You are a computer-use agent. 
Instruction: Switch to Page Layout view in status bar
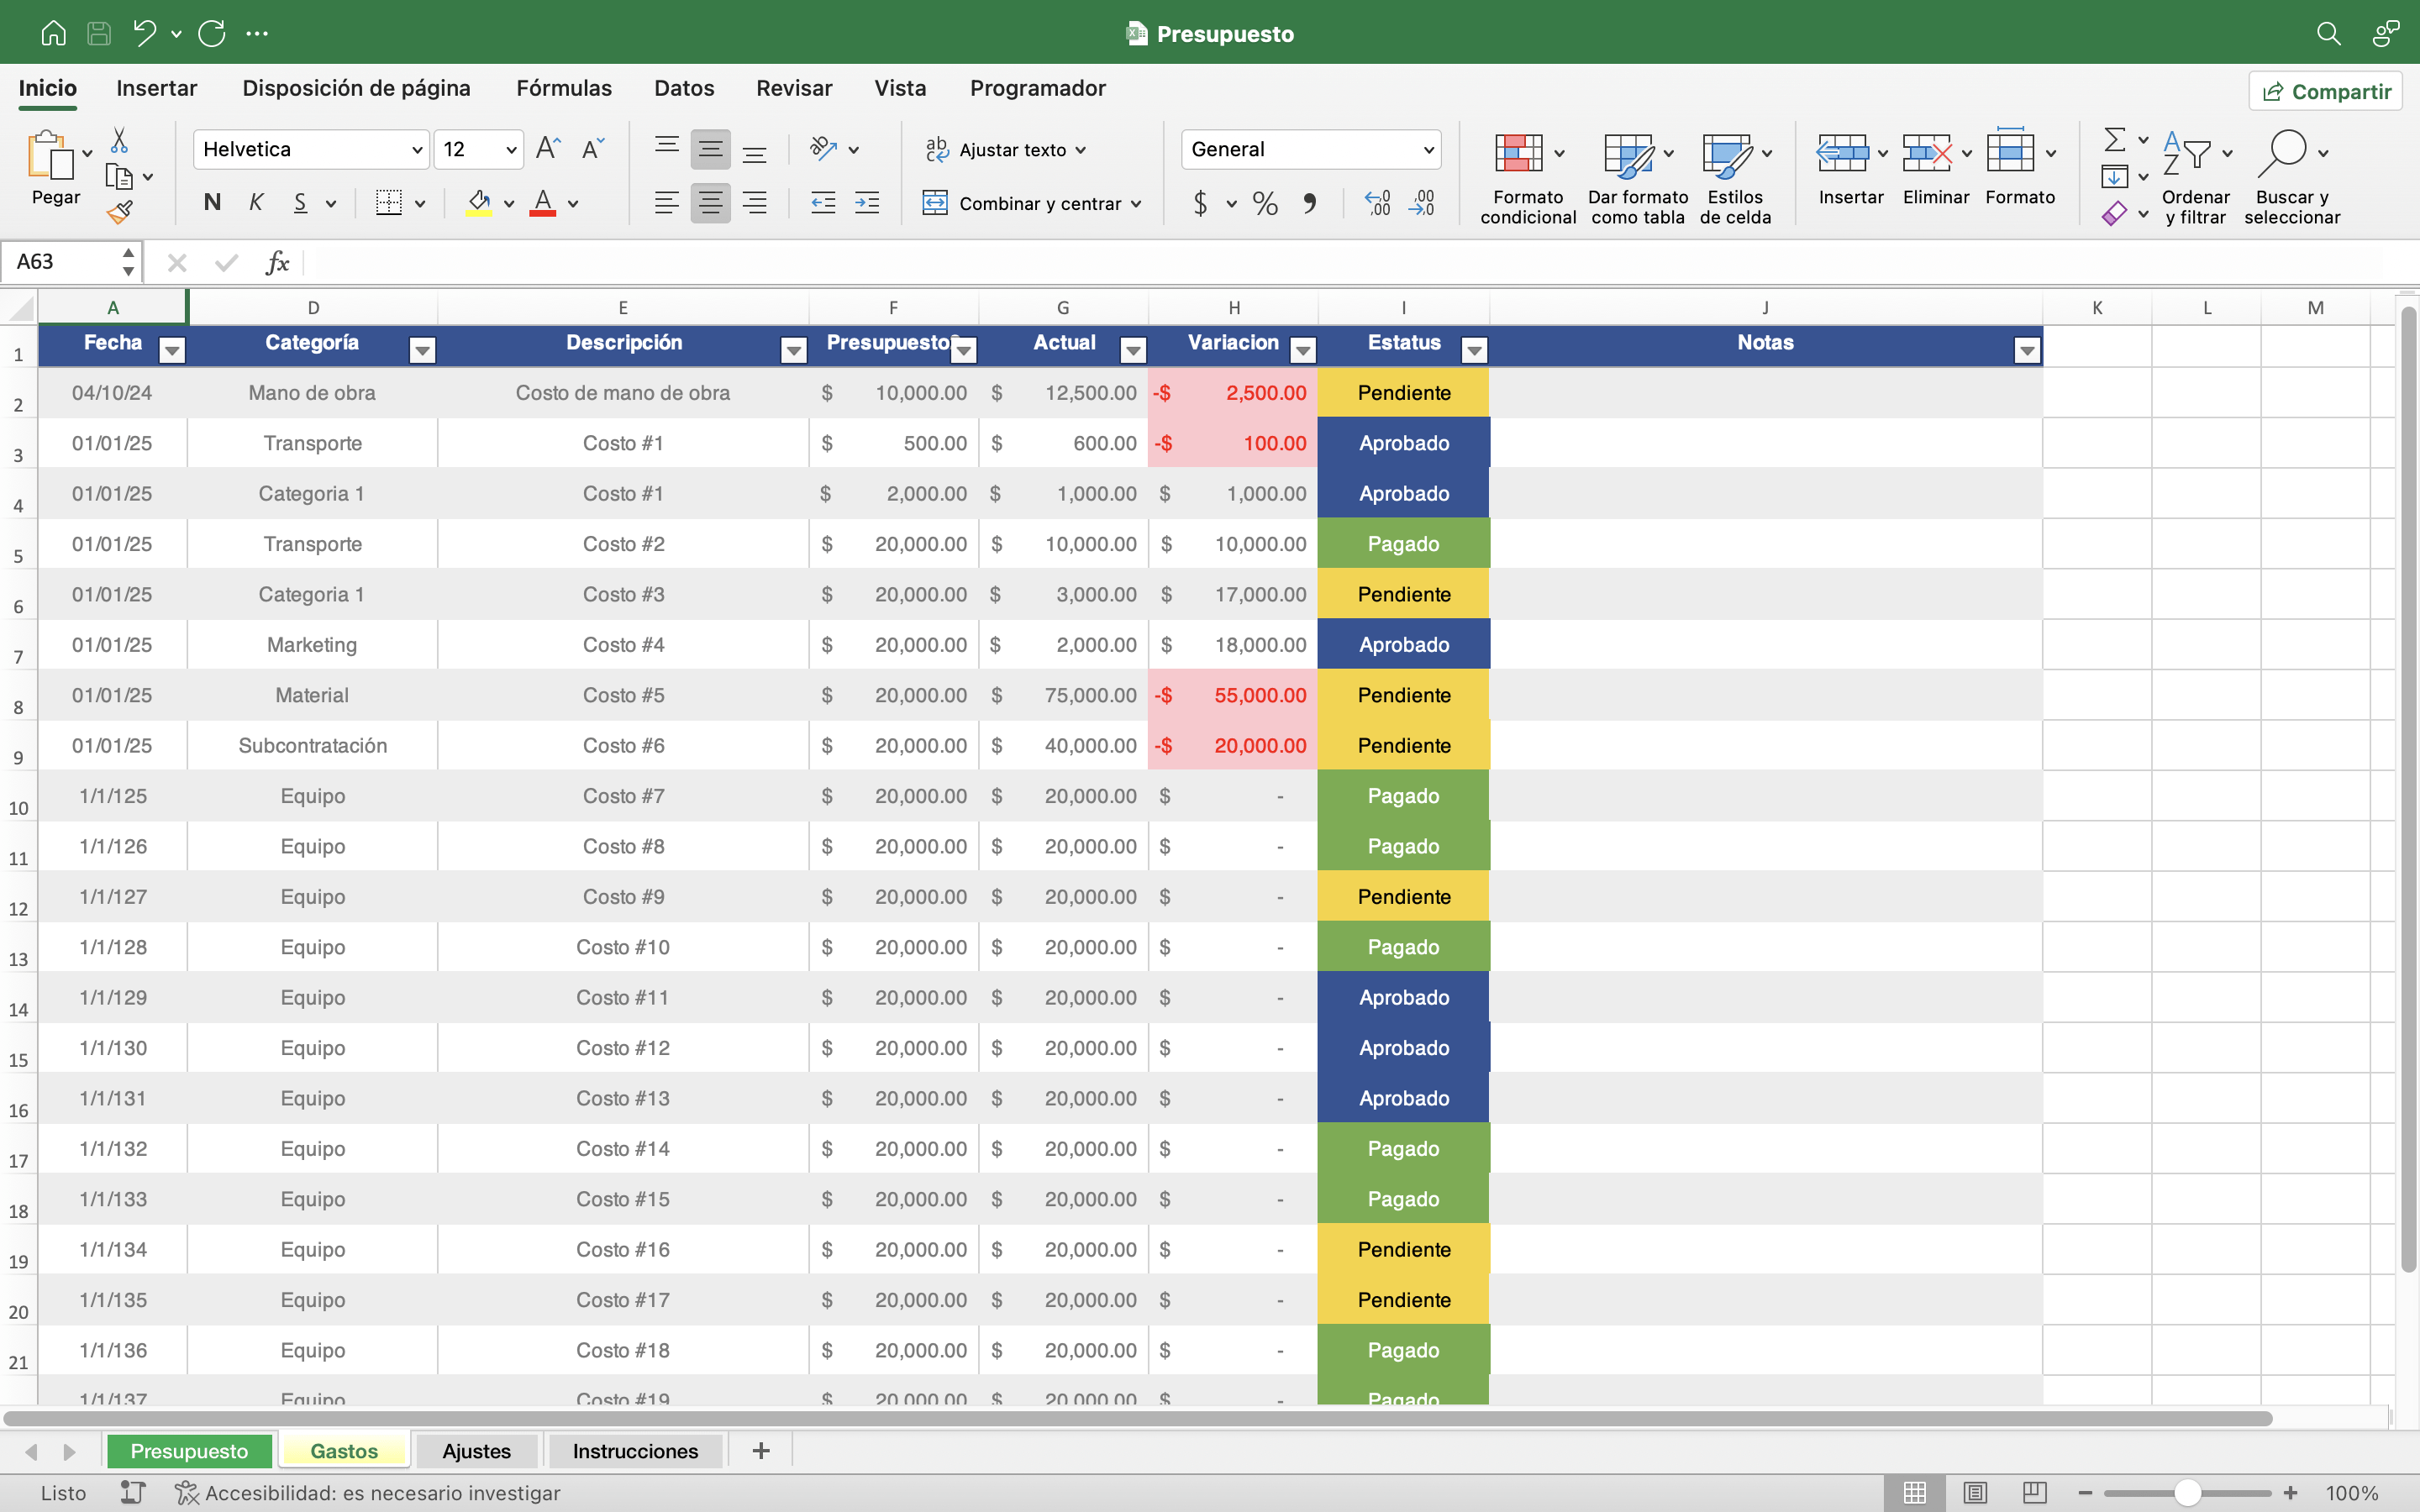pos(1974,1492)
